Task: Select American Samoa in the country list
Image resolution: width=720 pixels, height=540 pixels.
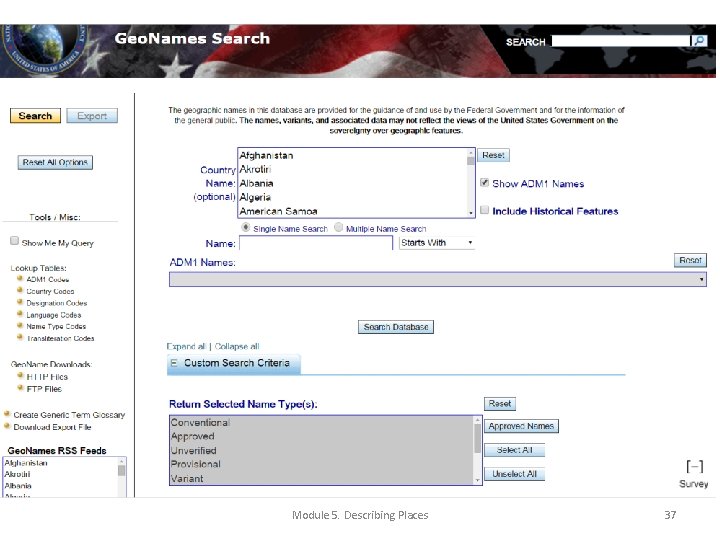Action: (x=353, y=211)
